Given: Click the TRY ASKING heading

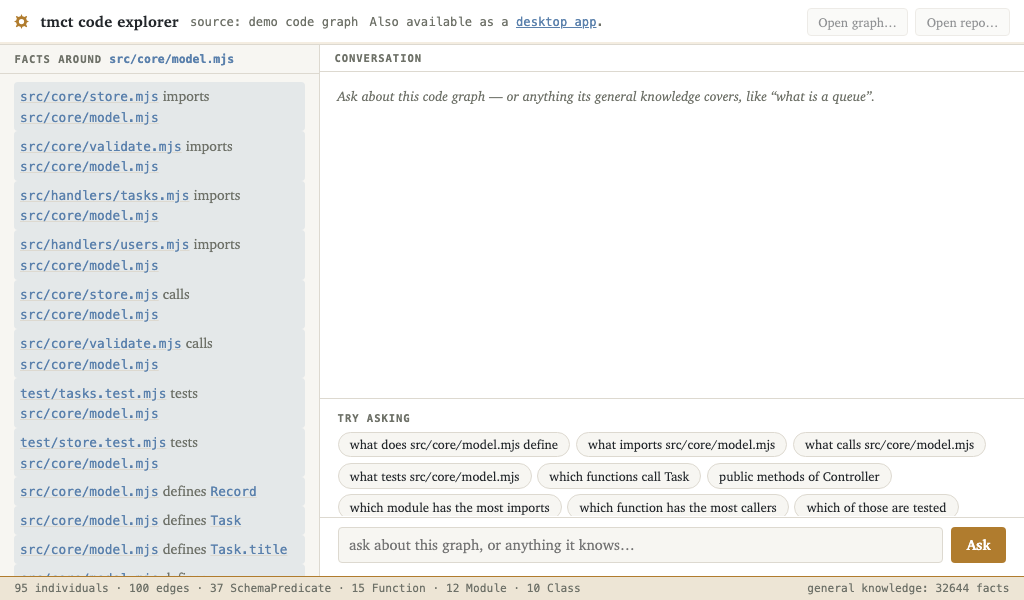Looking at the screenshot, I should pyautogui.click(x=374, y=418).
